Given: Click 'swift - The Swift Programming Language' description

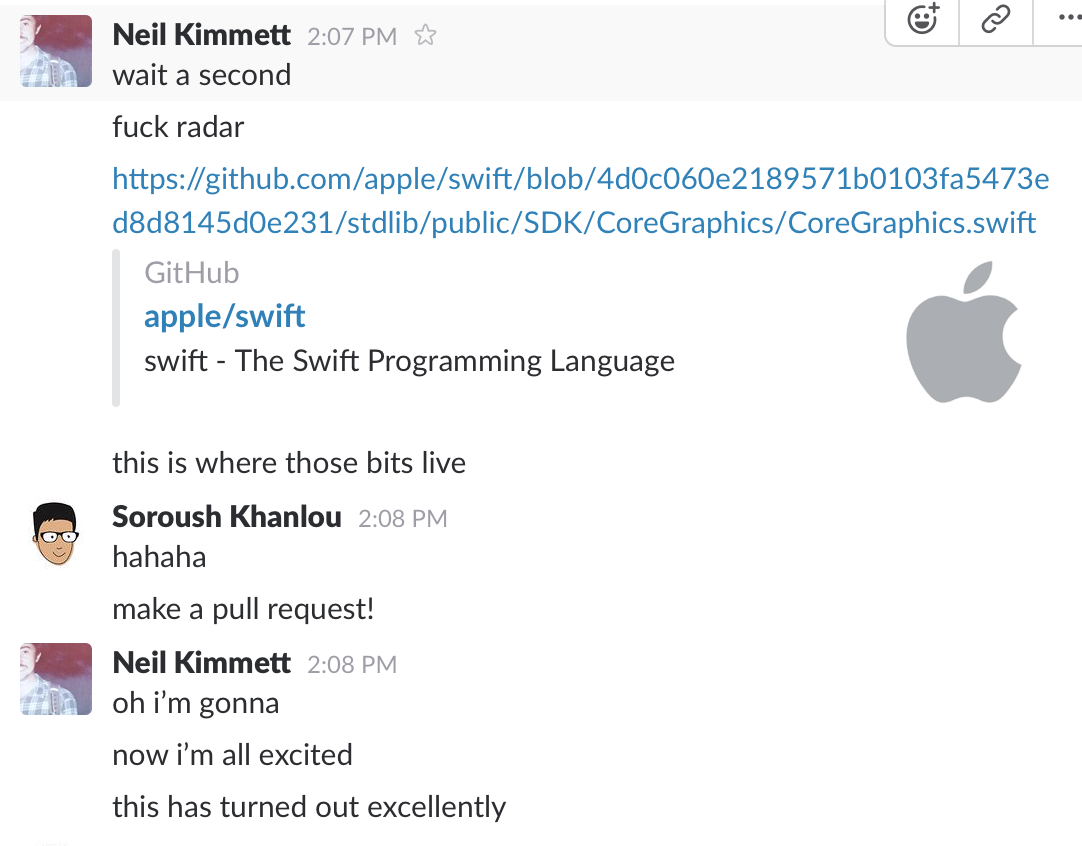Looking at the screenshot, I should [x=409, y=362].
